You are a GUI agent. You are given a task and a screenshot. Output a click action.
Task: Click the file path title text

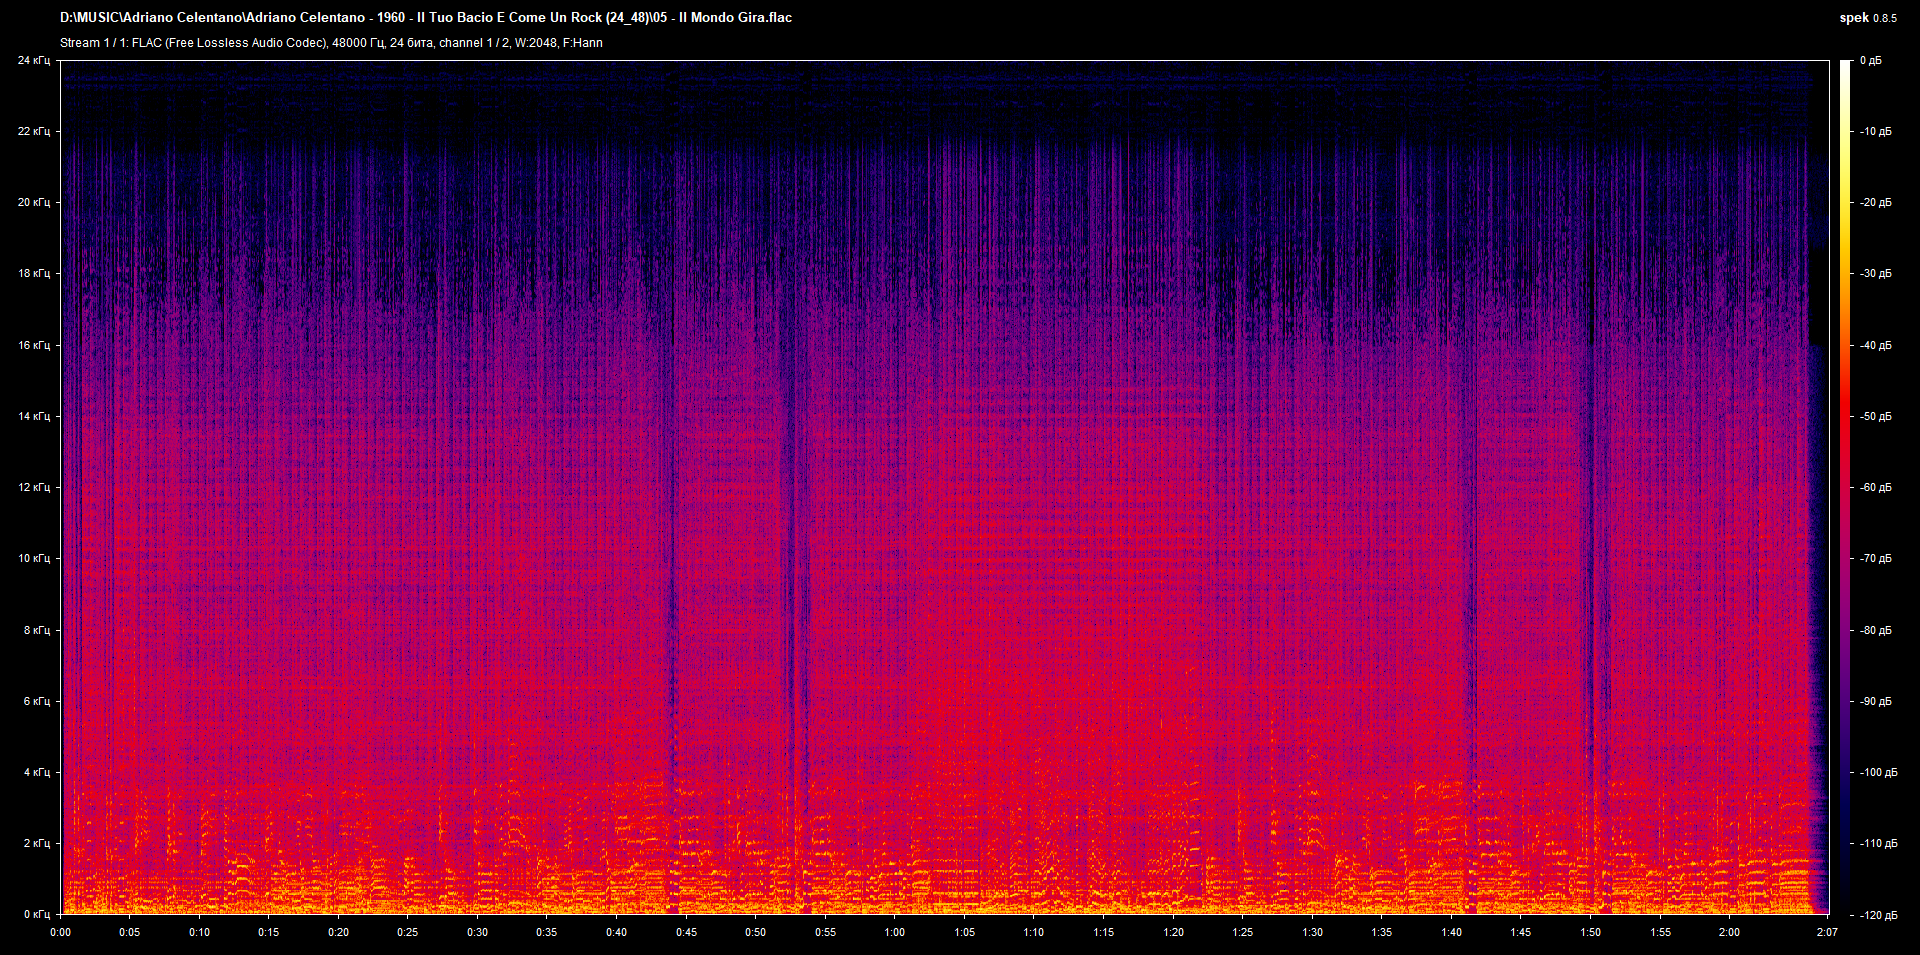(x=426, y=17)
